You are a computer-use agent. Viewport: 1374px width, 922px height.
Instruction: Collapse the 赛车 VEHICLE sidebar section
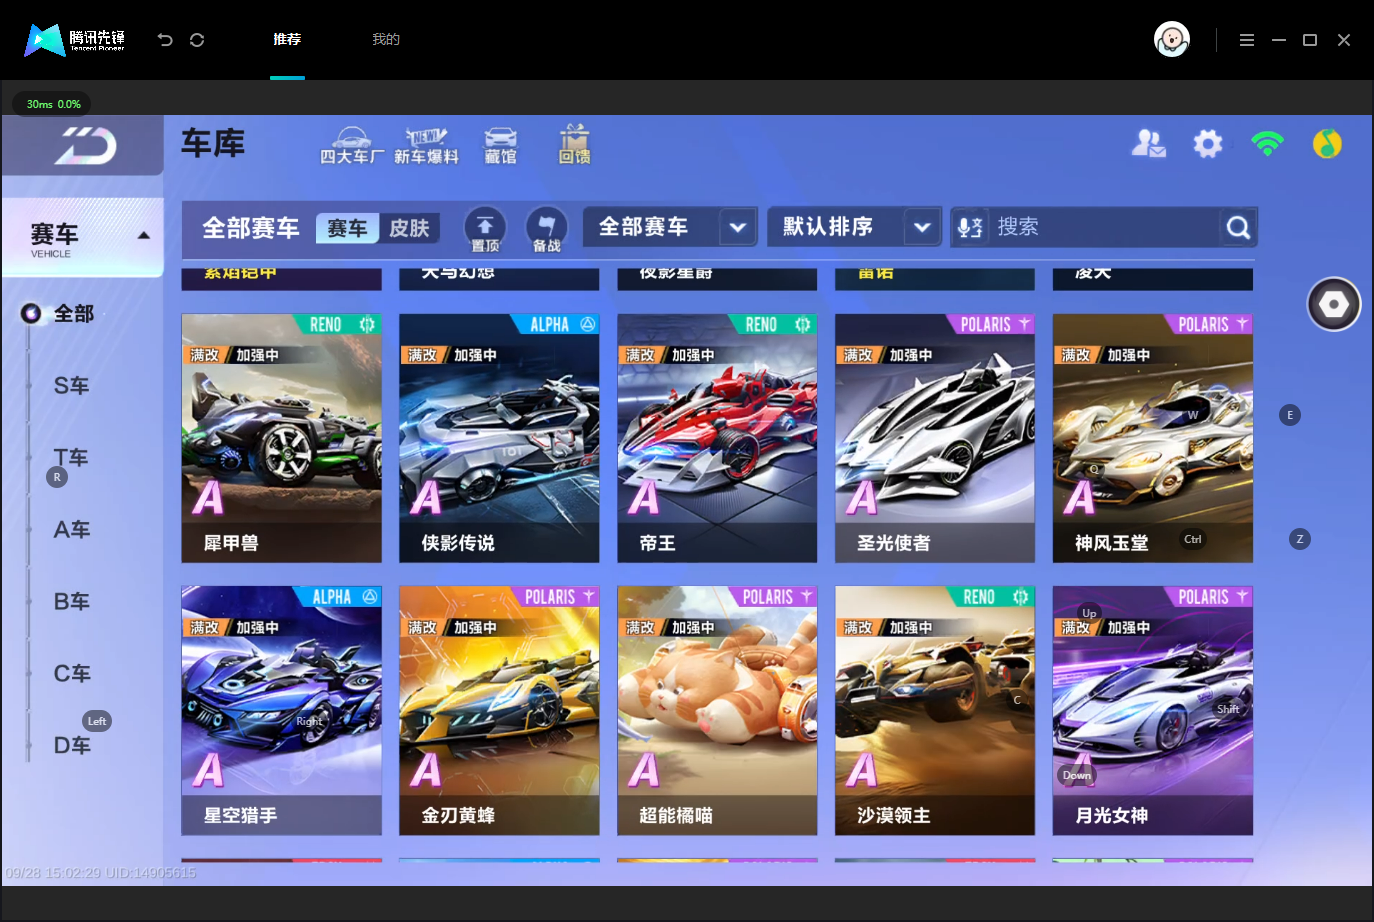coord(83,238)
